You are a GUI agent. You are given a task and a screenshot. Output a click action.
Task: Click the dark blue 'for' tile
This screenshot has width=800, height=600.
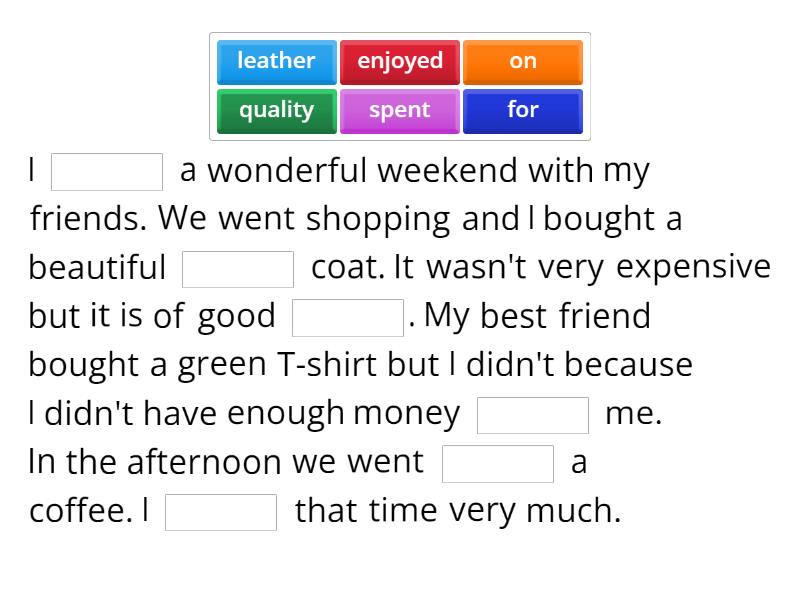(523, 110)
